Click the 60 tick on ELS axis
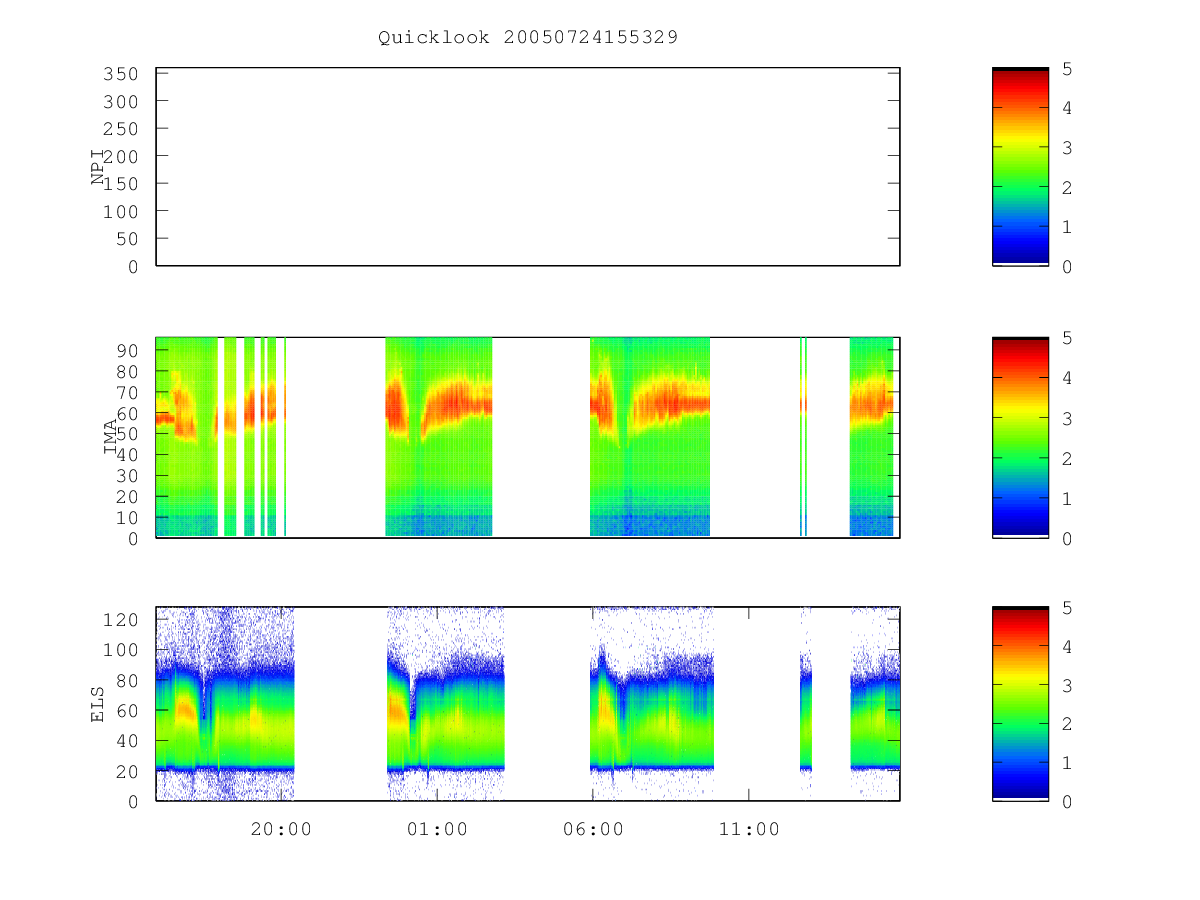Viewport: 1200px width, 900px height. point(126,711)
